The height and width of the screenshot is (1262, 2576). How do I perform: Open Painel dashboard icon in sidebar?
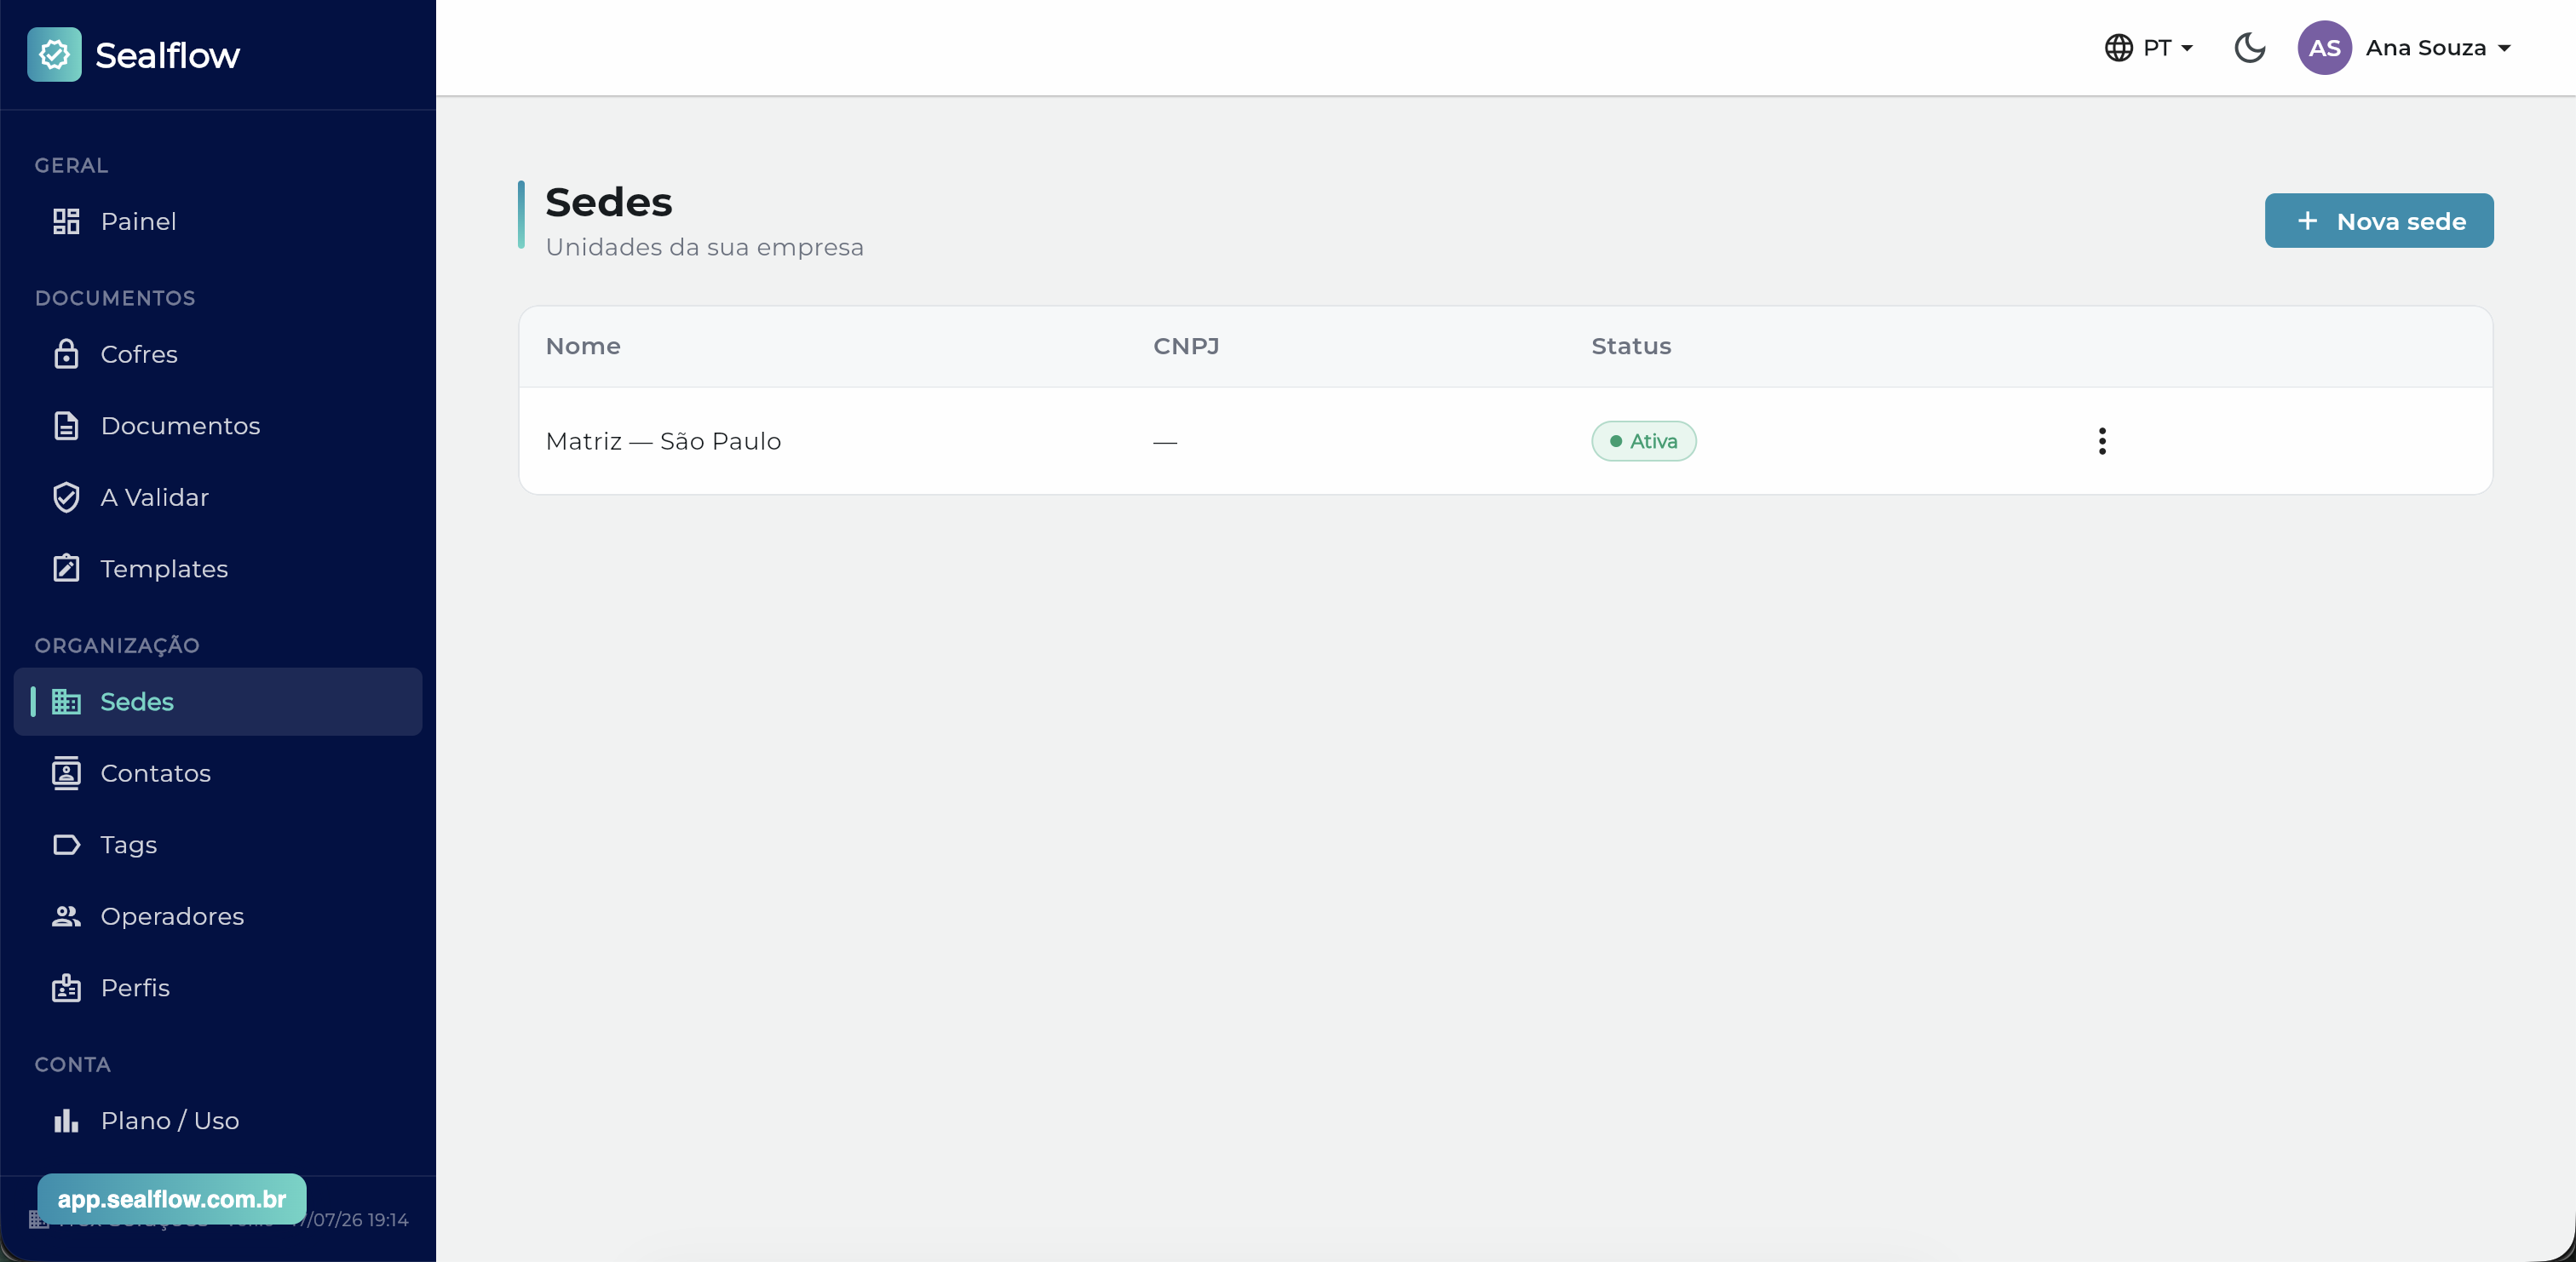point(66,221)
